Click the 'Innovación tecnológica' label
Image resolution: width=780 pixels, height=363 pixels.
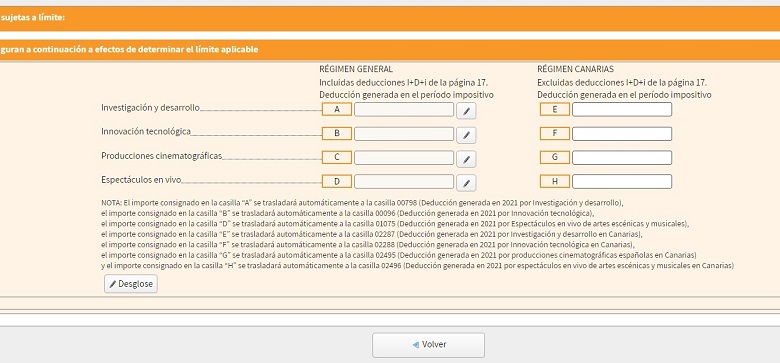146,132
